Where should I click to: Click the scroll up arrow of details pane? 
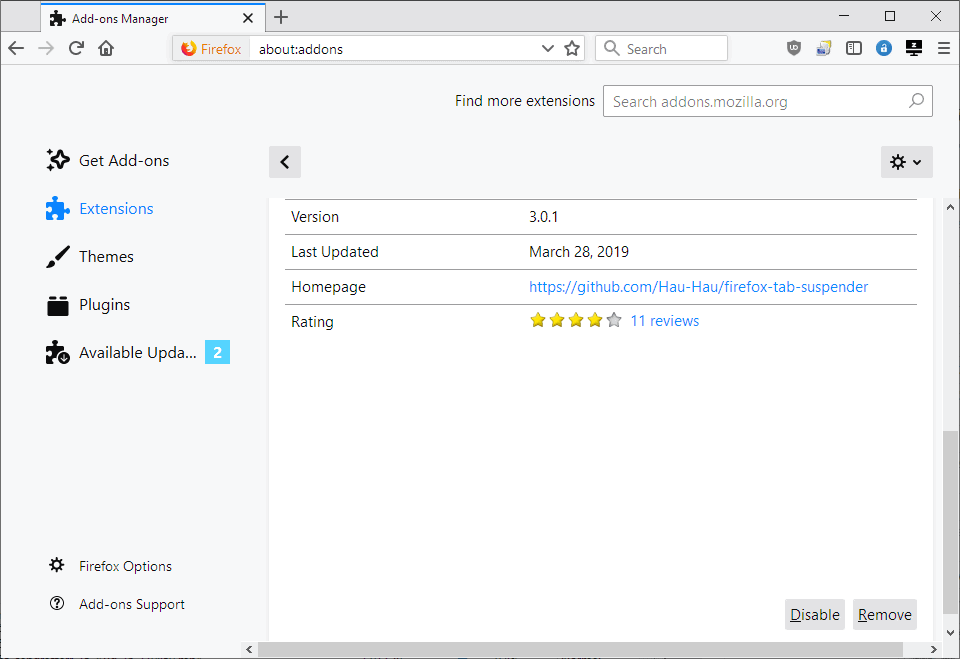click(950, 208)
